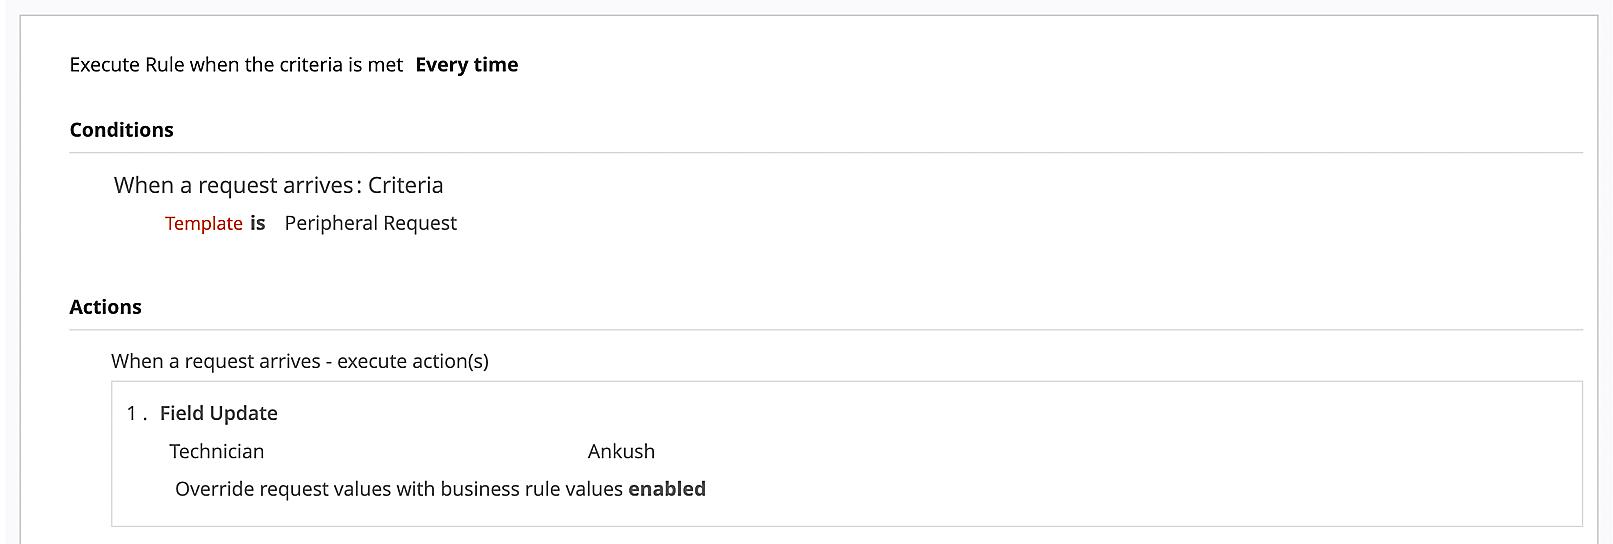Screen dimensions: 1613x544
Task: Click the Conditions section heading
Action: (121, 130)
